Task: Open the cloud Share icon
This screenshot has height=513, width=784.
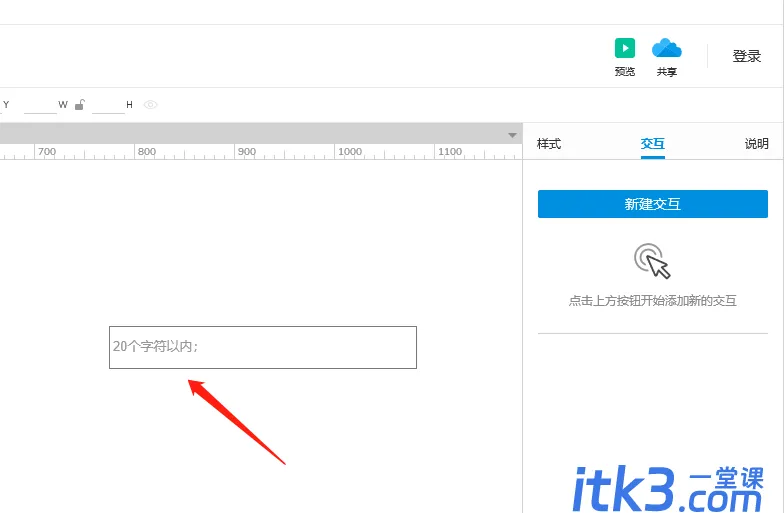Action: [x=666, y=48]
